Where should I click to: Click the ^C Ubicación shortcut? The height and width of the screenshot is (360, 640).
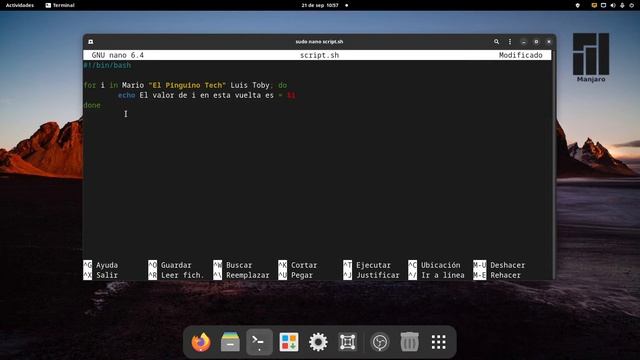pyautogui.click(x=434, y=265)
